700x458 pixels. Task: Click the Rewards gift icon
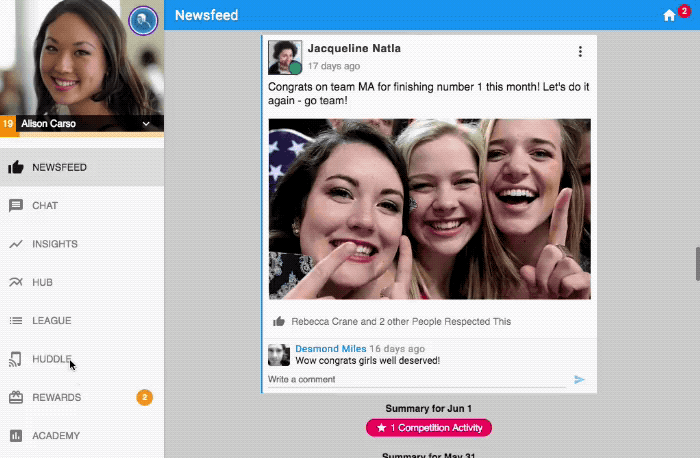pos(16,397)
